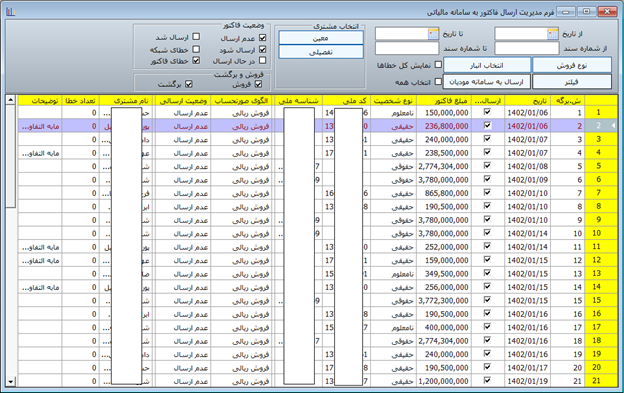Click the 'وضعیت ارسالی' column header
Screen dimensions: 624x393
coord(183,101)
